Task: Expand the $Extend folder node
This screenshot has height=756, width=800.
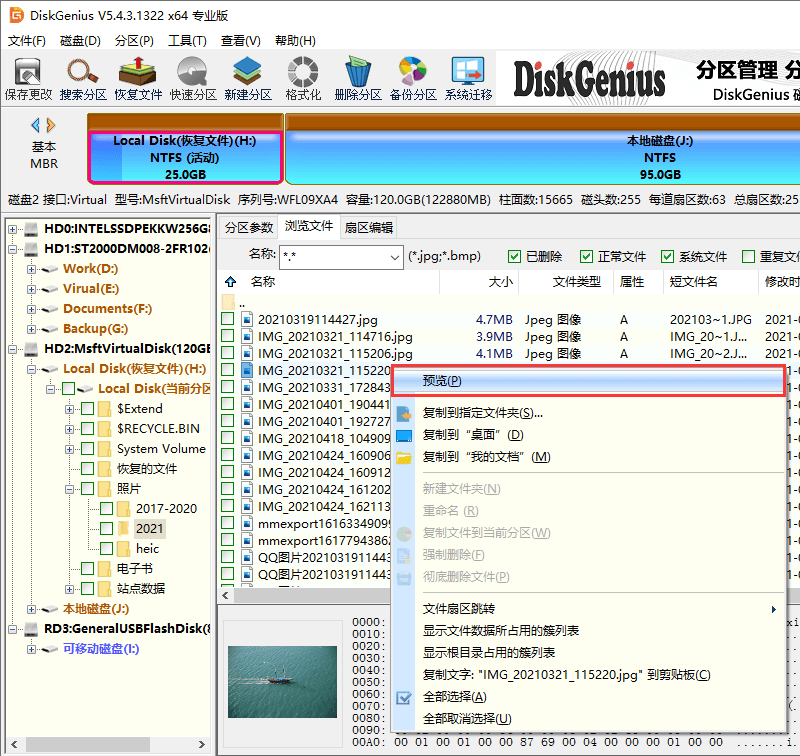Action: tap(69, 409)
